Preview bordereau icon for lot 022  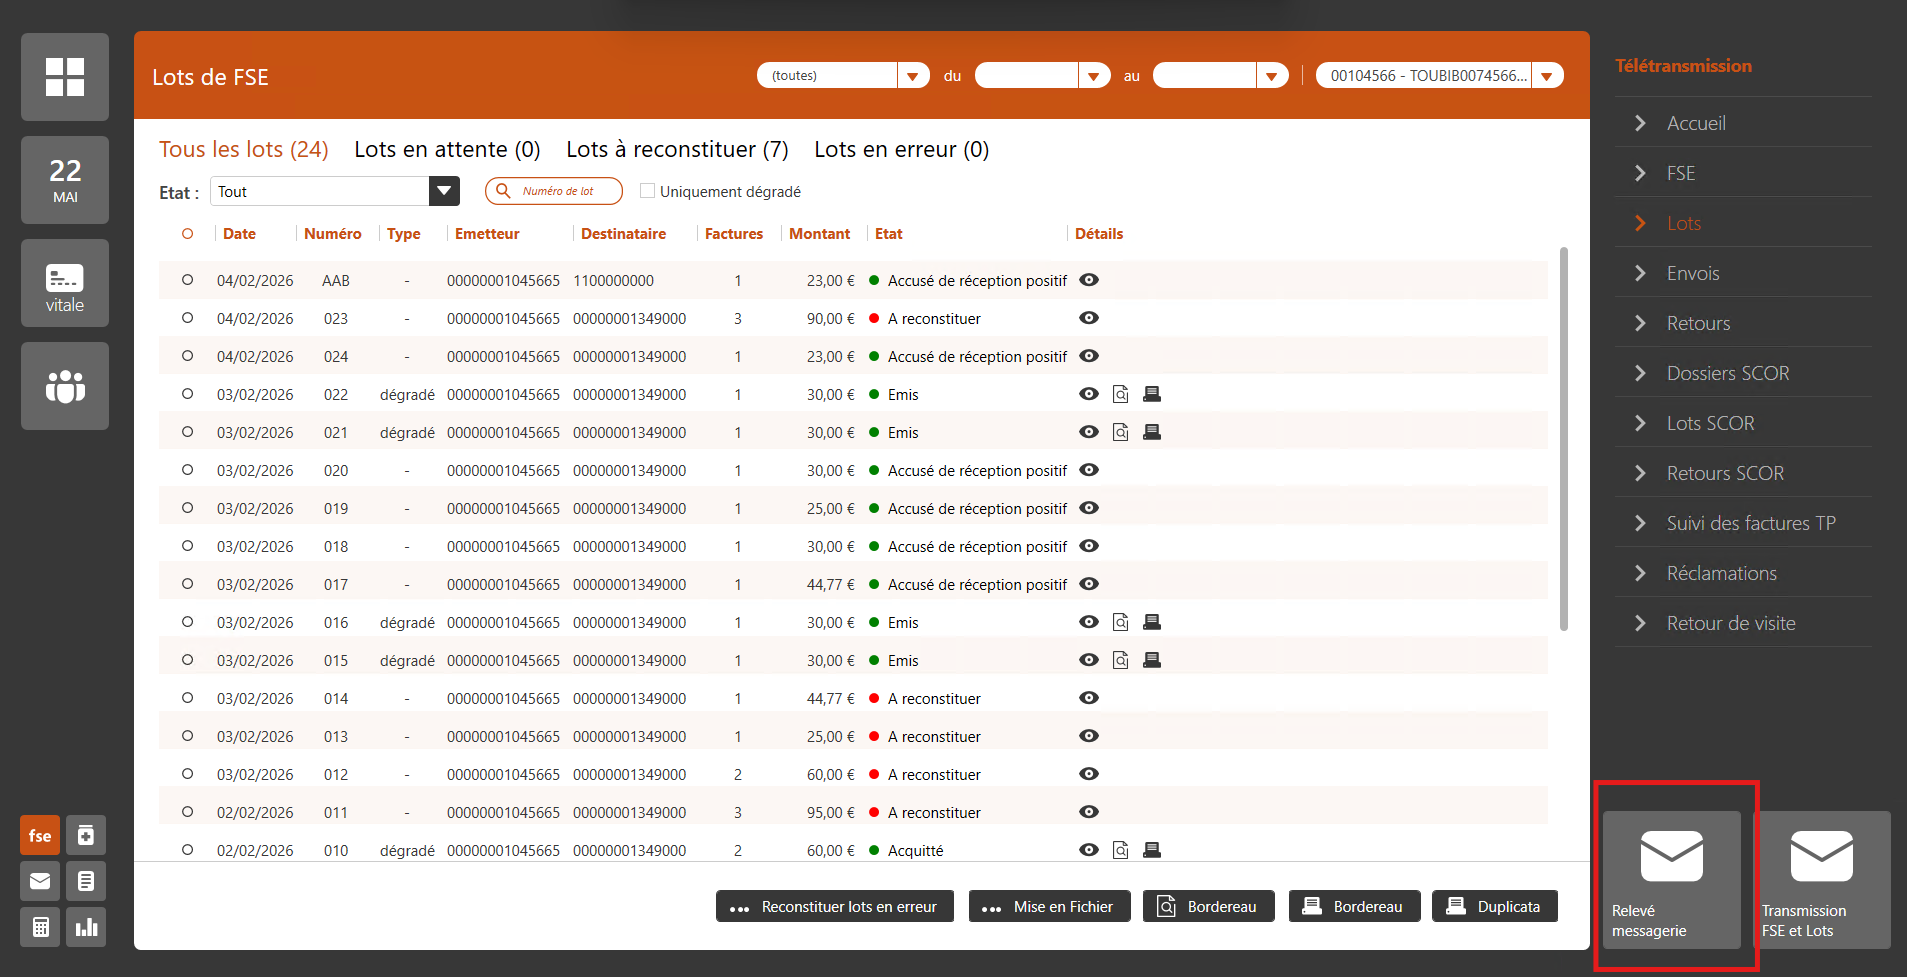pos(1121,394)
